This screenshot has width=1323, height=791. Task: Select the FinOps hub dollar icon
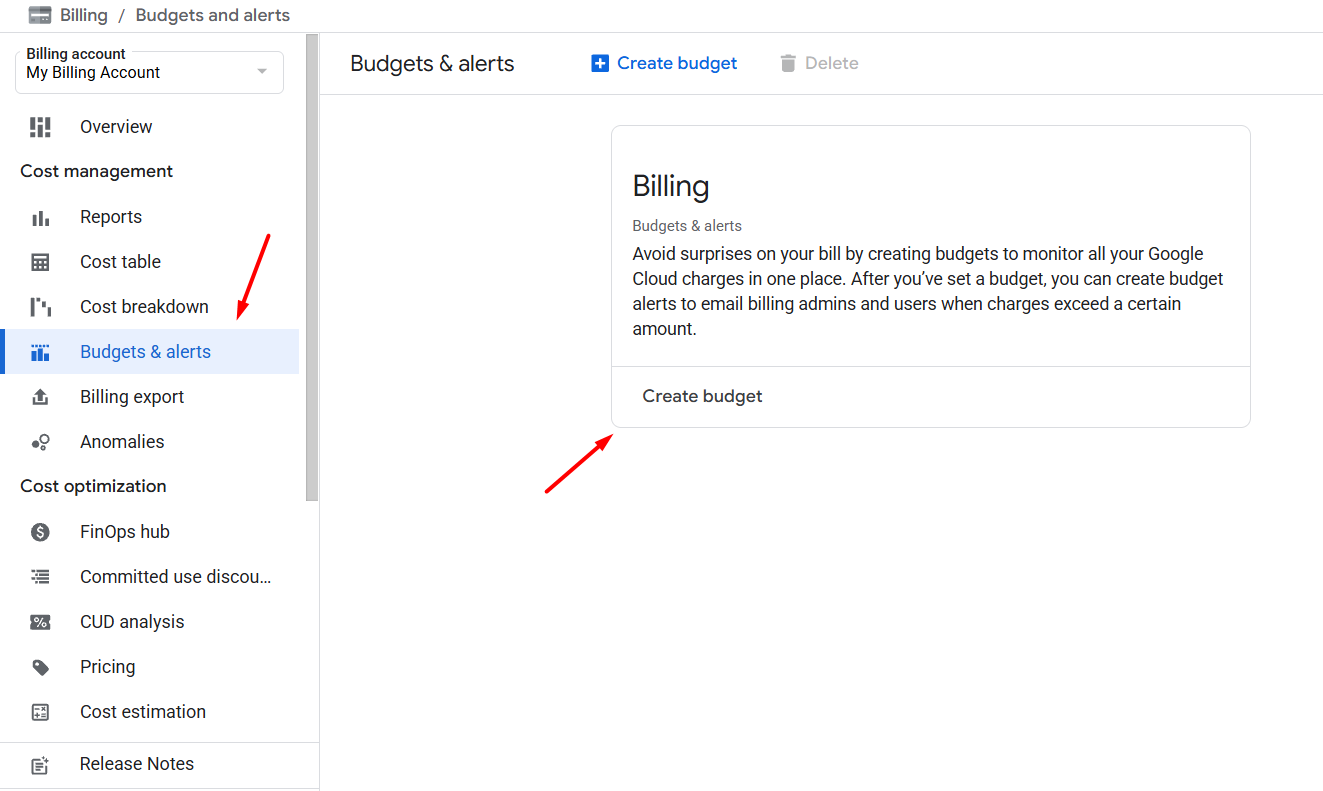39,531
